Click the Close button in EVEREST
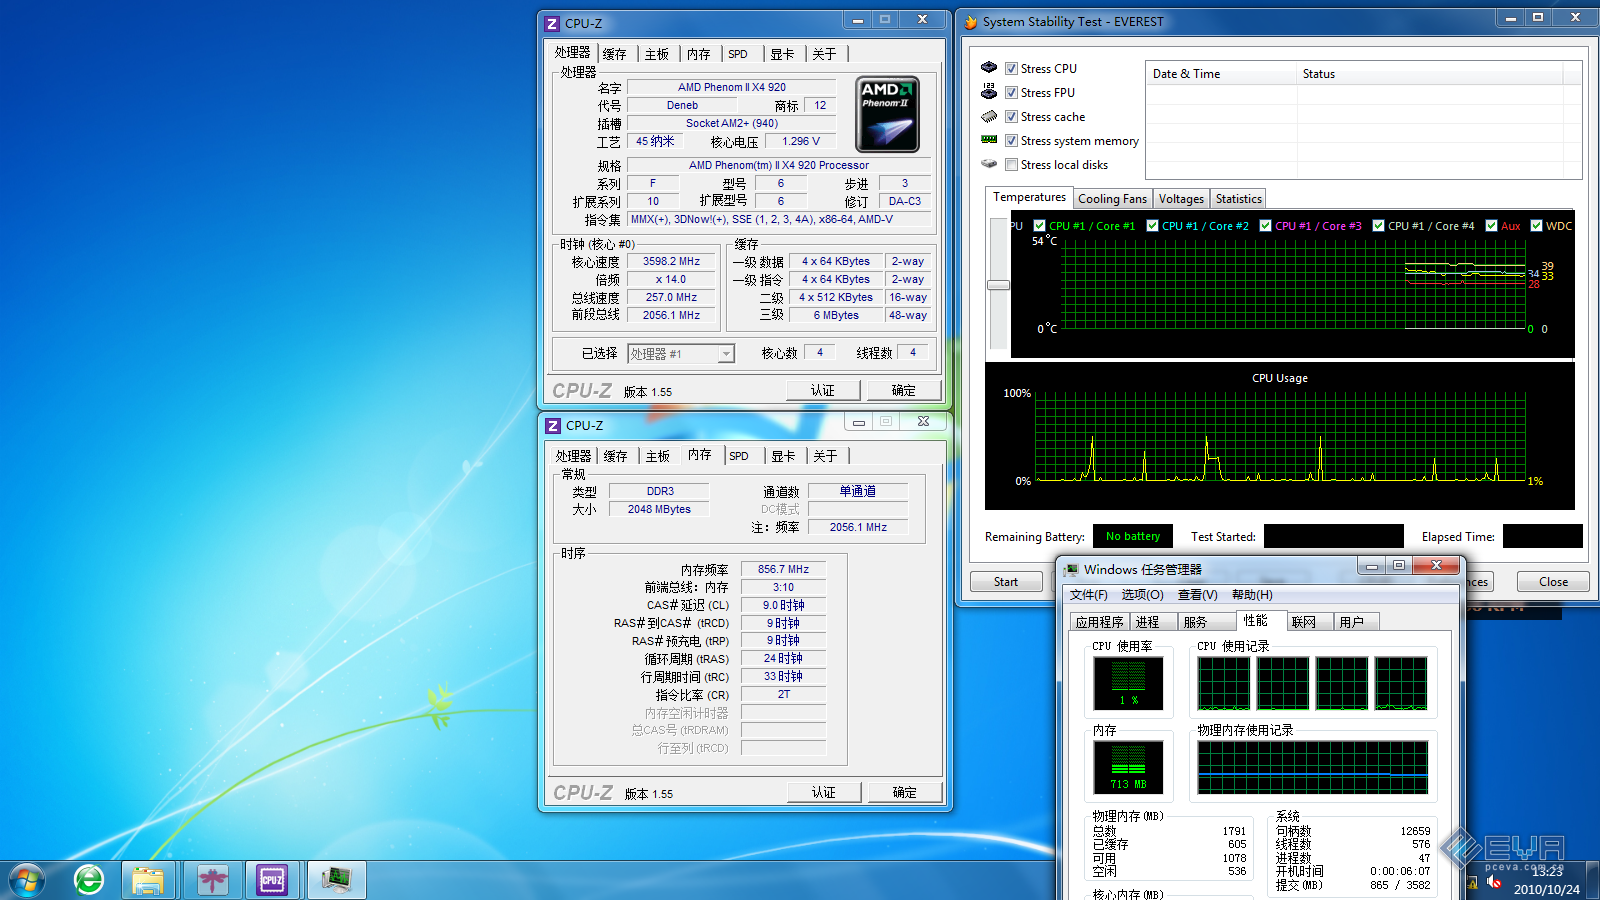 [1553, 582]
